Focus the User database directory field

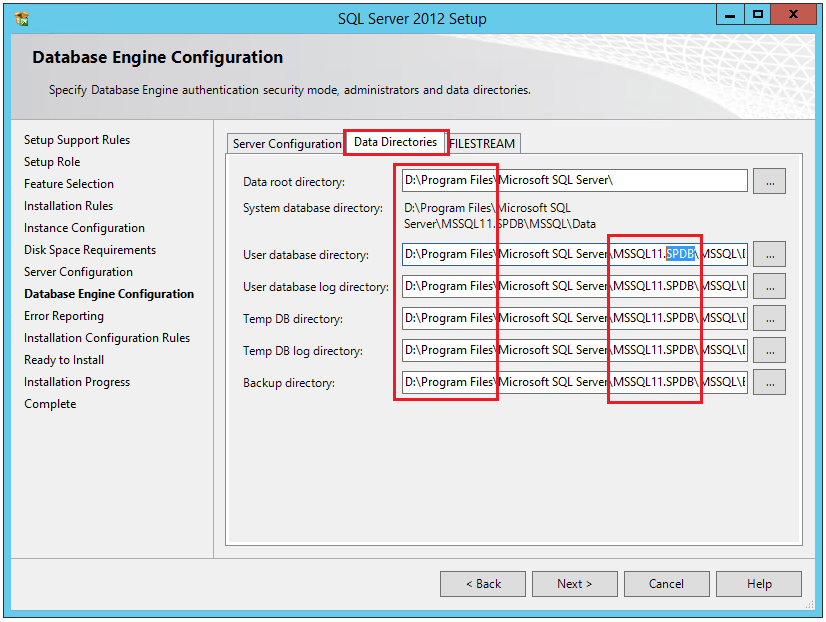(575, 254)
